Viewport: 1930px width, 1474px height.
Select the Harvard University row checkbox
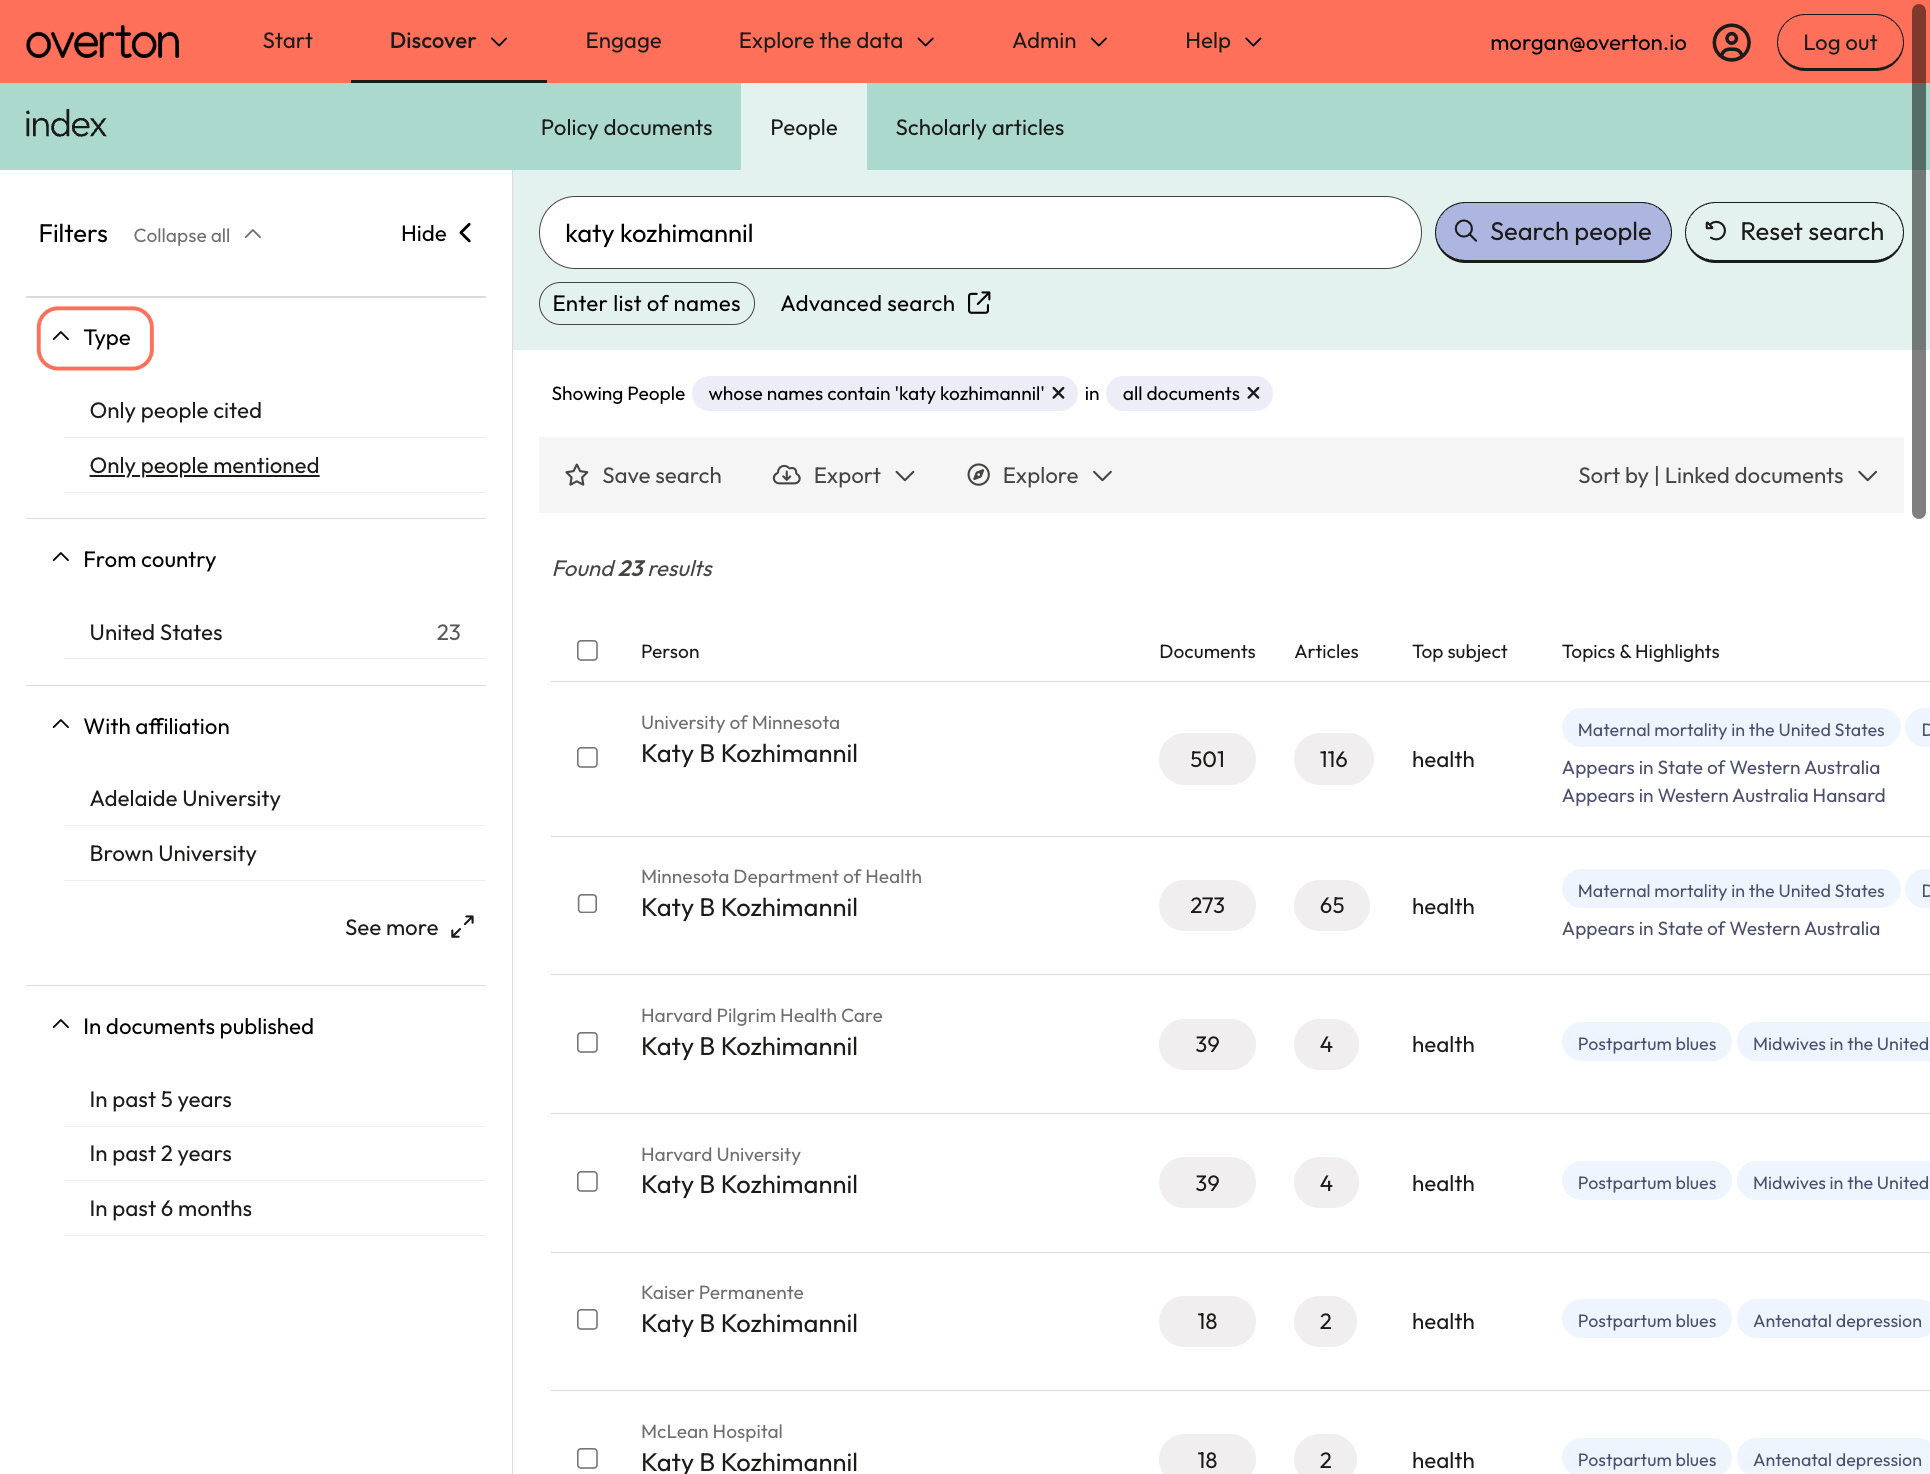[x=588, y=1182]
